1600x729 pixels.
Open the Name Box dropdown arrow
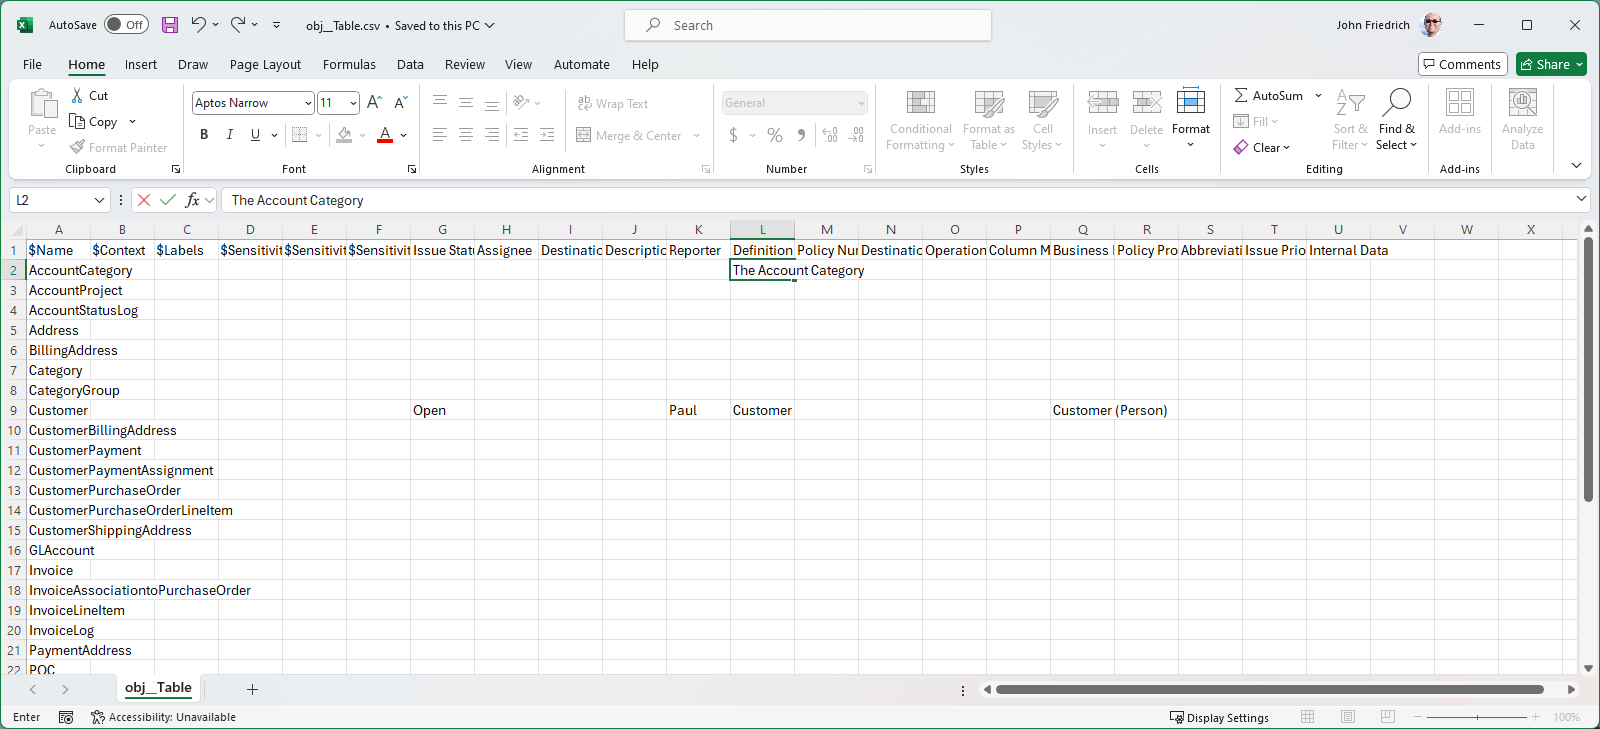[x=99, y=200]
